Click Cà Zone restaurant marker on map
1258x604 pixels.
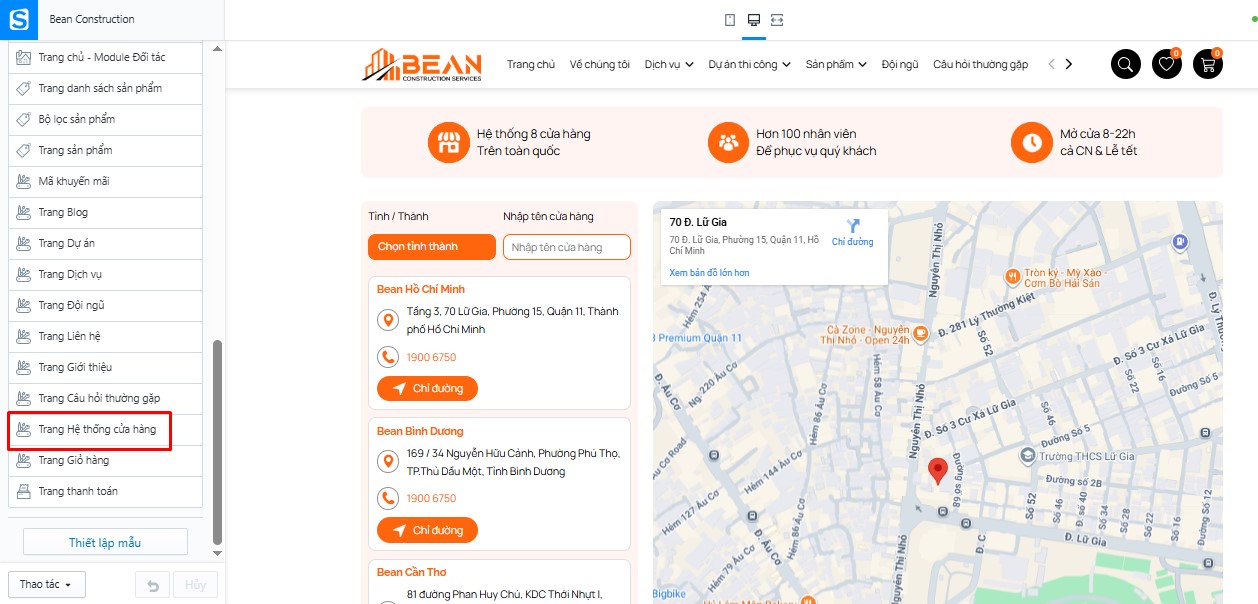click(920, 333)
